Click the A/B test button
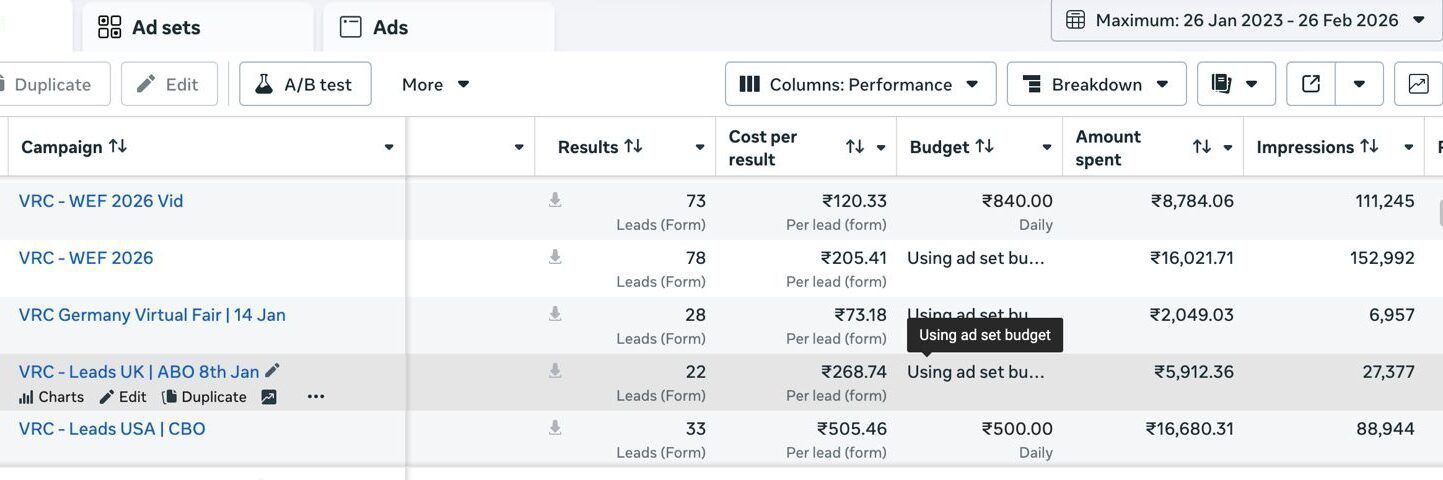This screenshot has height=480, width=1443. tap(305, 84)
